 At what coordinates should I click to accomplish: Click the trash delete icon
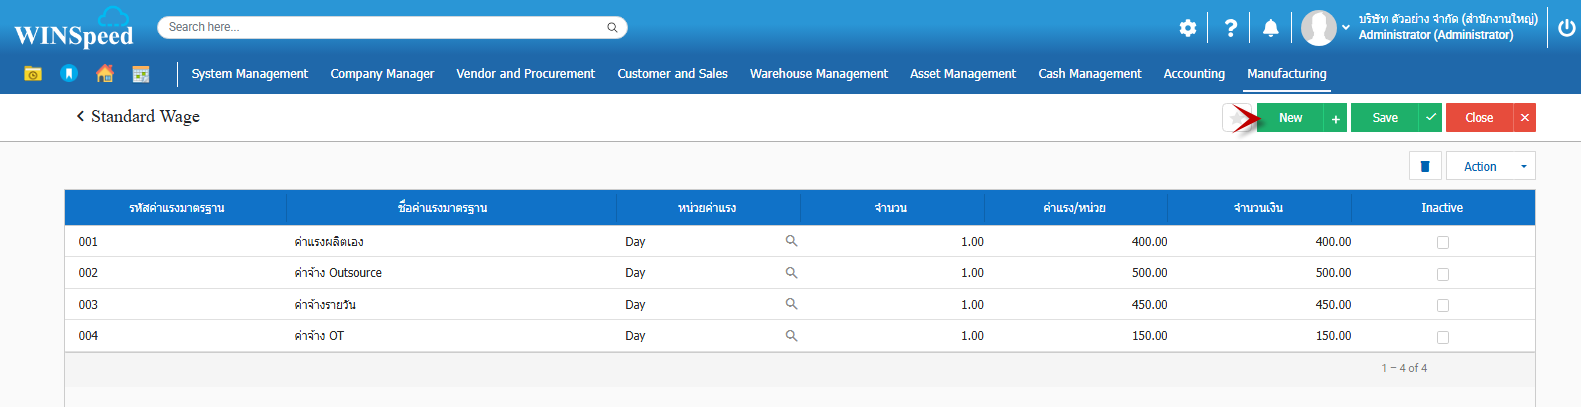pyautogui.click(x=1425, y=166)
